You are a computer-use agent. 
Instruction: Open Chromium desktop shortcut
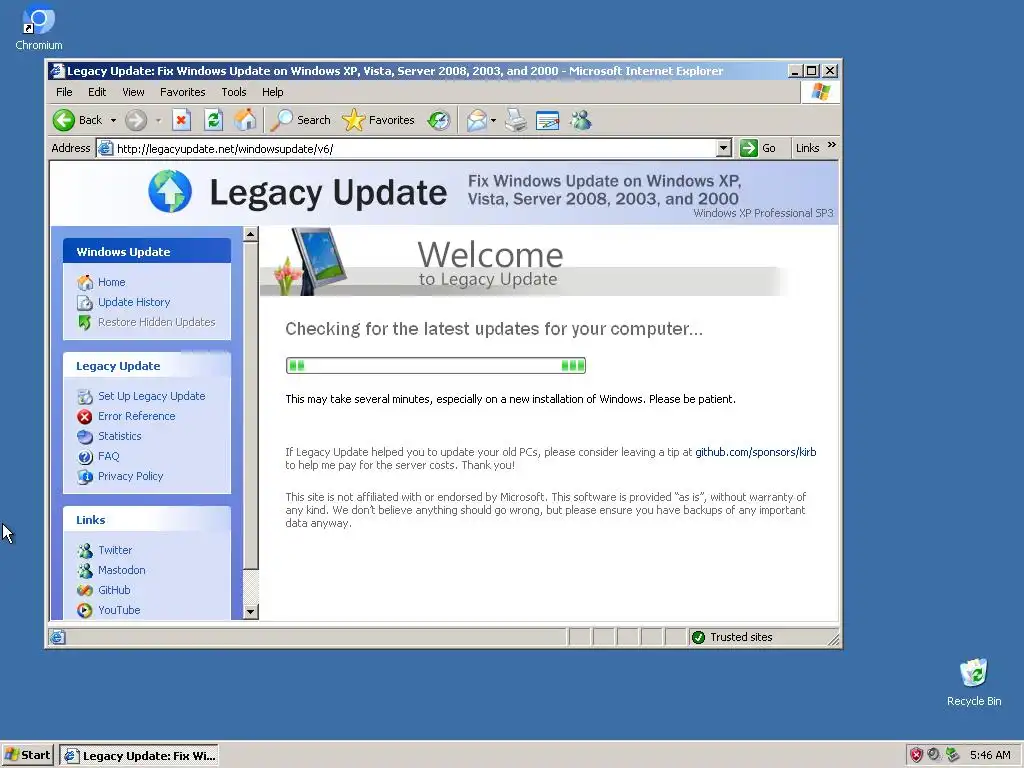(x=39, y=27)
